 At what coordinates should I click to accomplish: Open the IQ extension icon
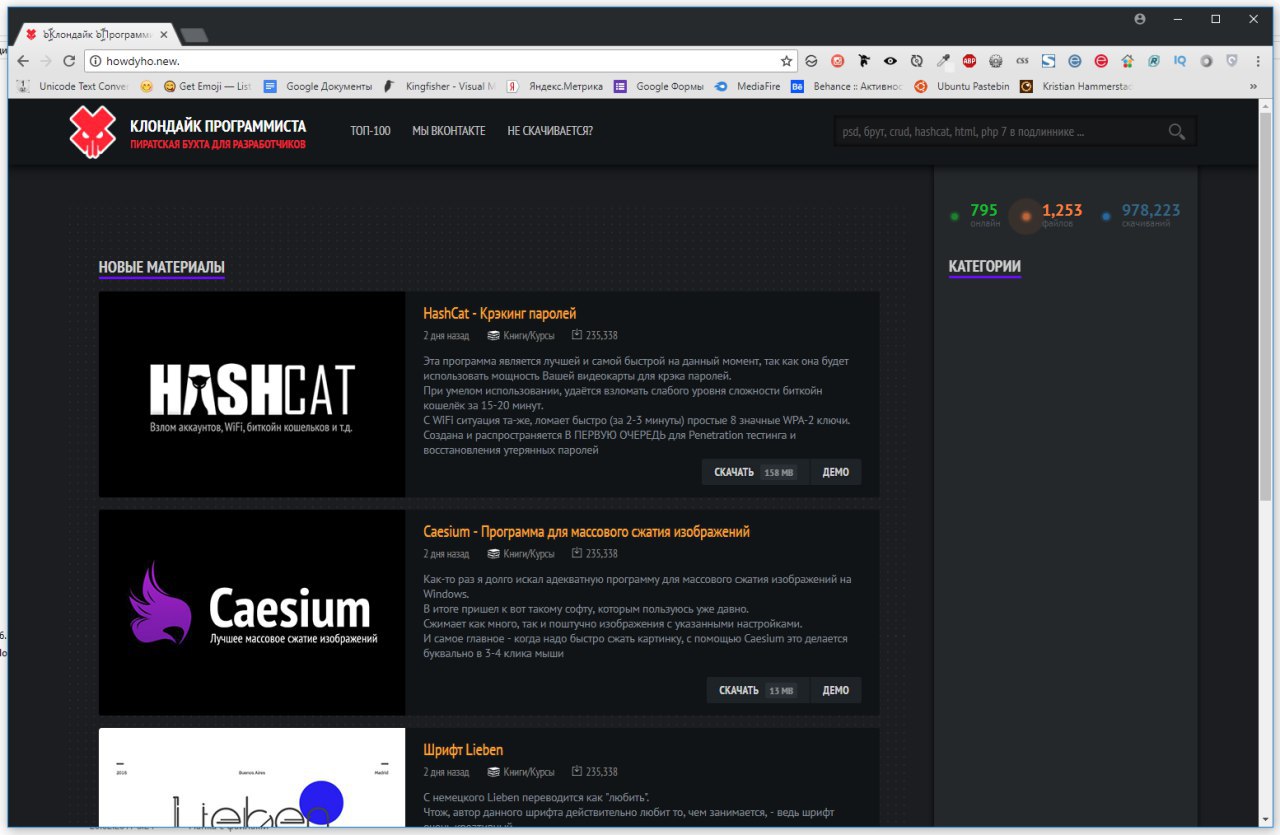coord(1180,61)
